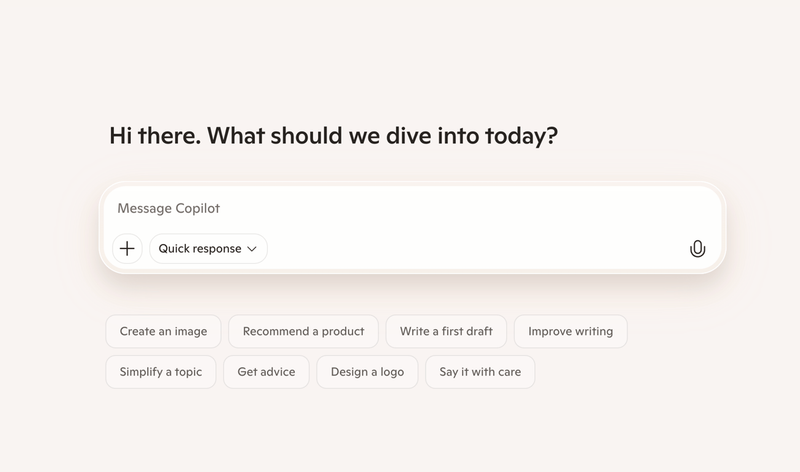Choose the Recommend a product chip
The image size is (800, 472).
(x=303, y=331)
